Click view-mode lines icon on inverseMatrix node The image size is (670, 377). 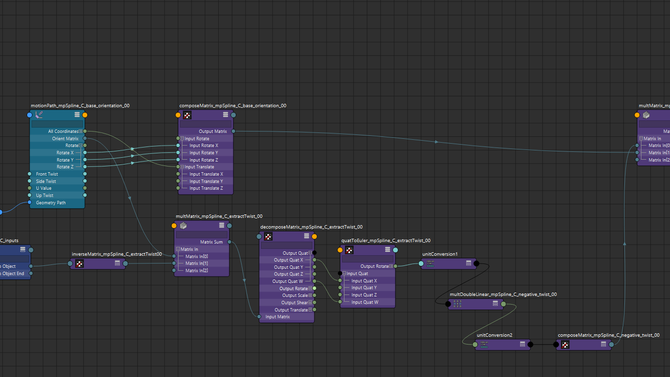pyautogui.click(x=118, y=263)
